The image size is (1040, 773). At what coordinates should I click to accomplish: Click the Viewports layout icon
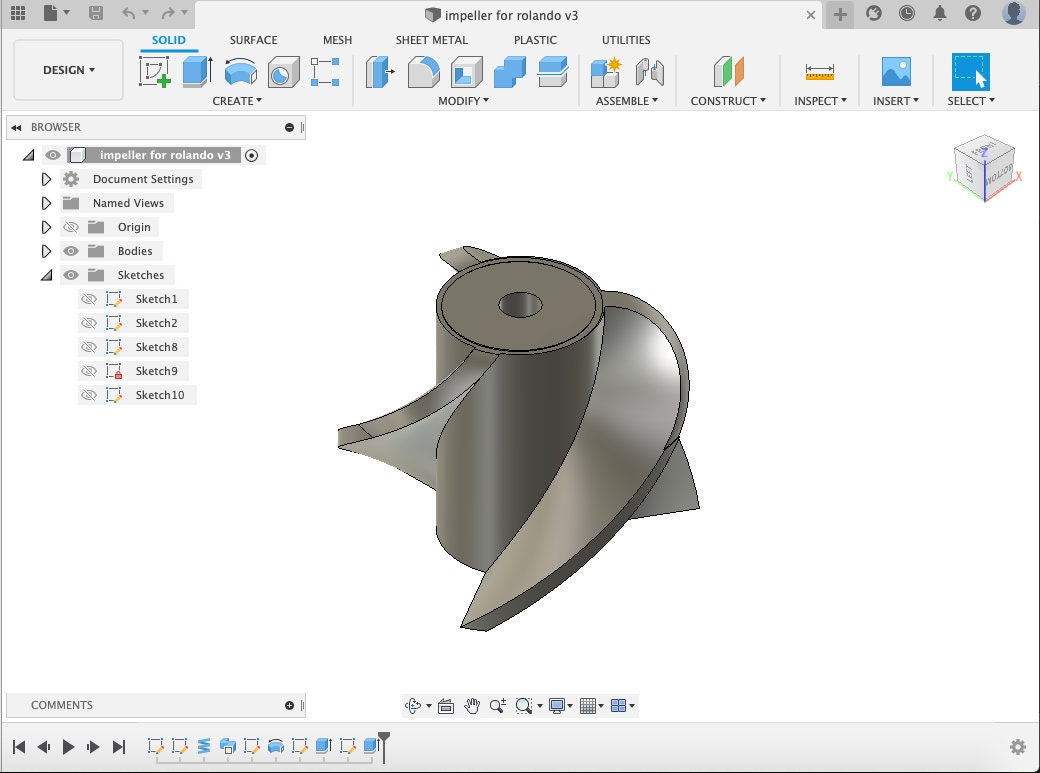[x=618, y=706]
